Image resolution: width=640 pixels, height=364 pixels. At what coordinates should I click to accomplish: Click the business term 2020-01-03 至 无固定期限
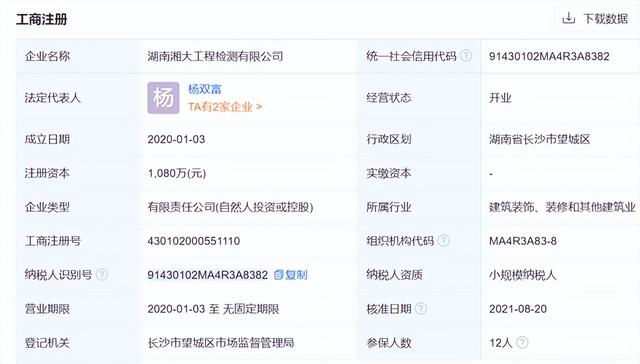[x=213, y=309]
